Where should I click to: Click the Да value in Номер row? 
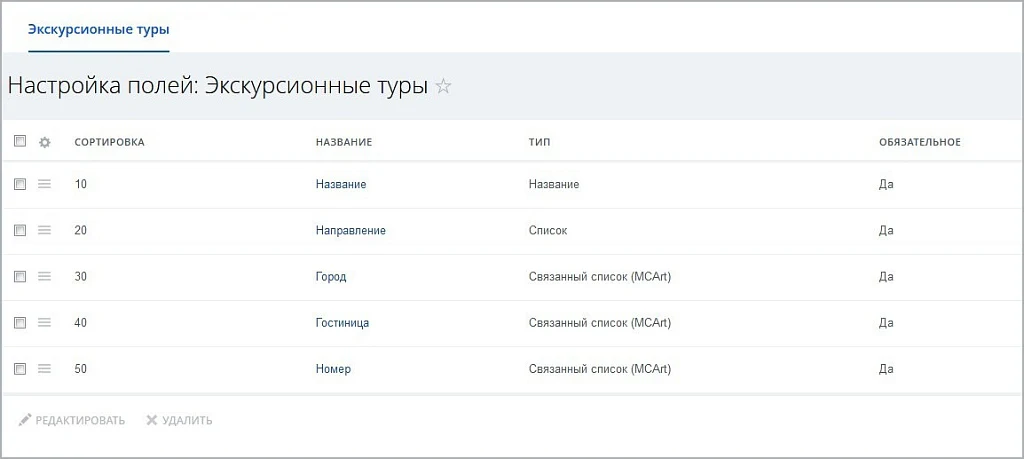point(886,369)
